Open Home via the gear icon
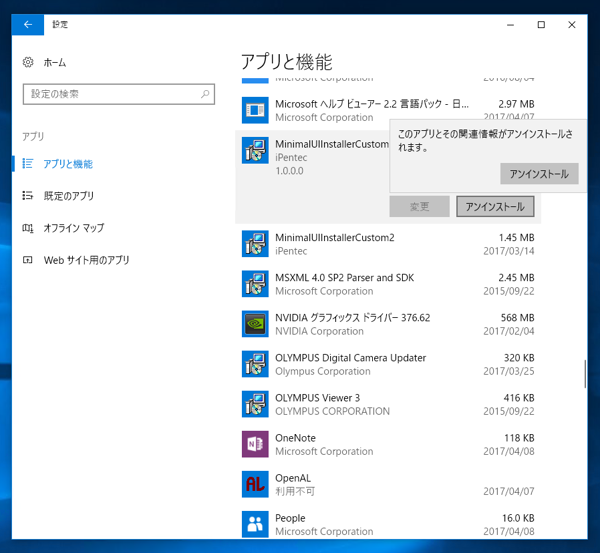 28,62
